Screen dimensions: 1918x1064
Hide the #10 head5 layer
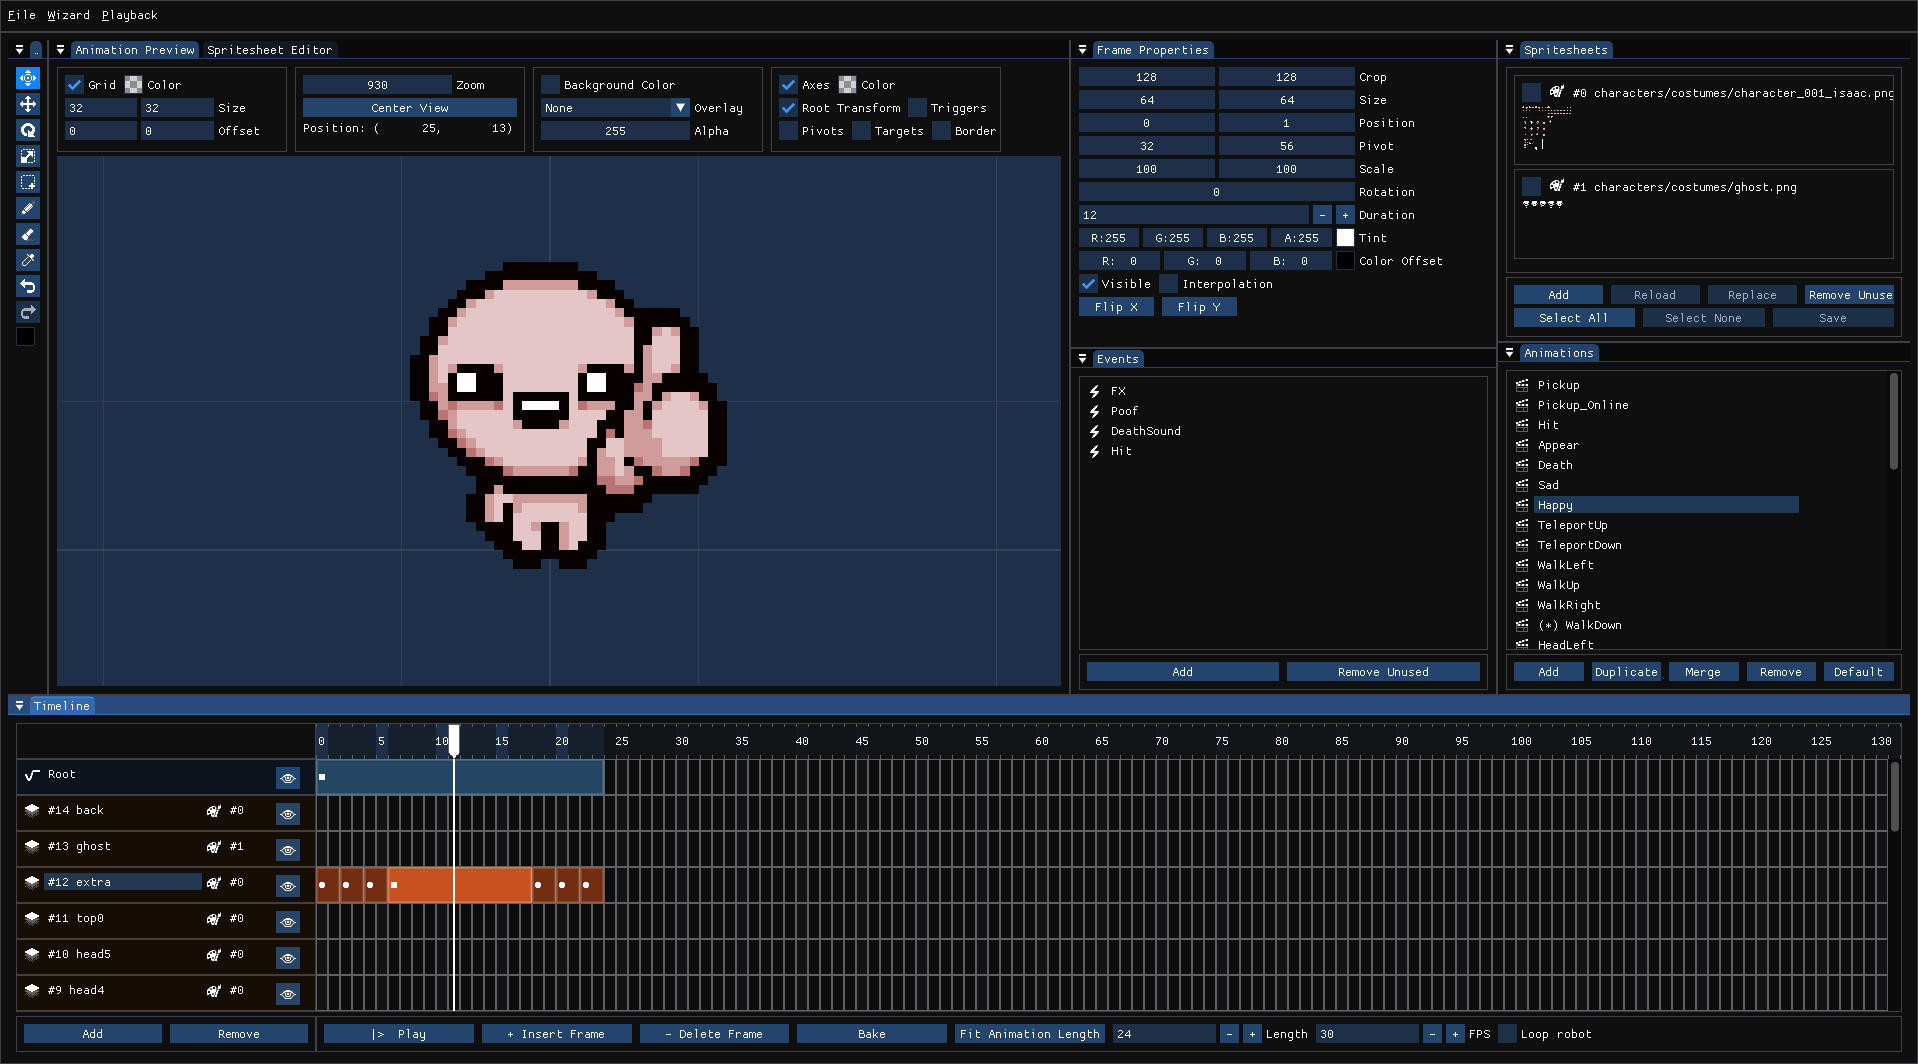288,958
